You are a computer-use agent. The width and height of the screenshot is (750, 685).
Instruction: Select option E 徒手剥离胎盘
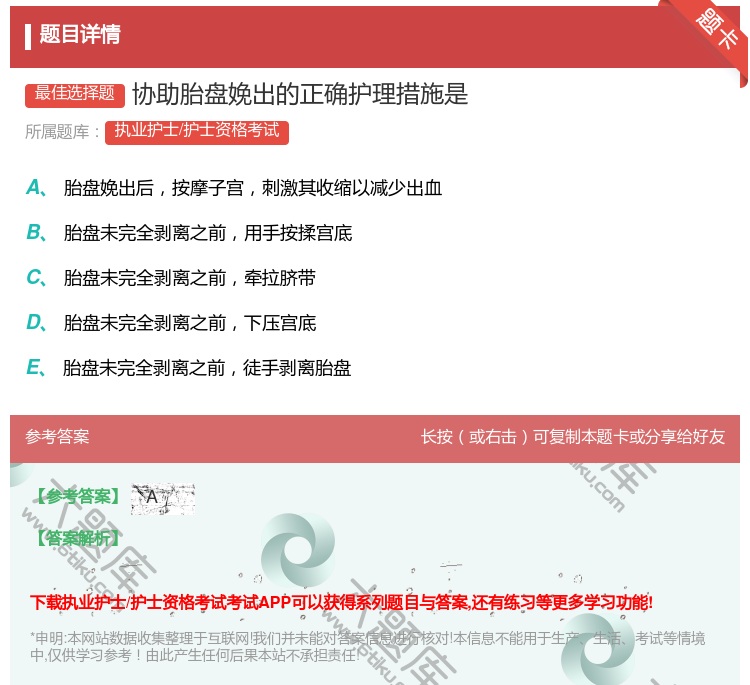pyautogui.click(x=189, y=368)
